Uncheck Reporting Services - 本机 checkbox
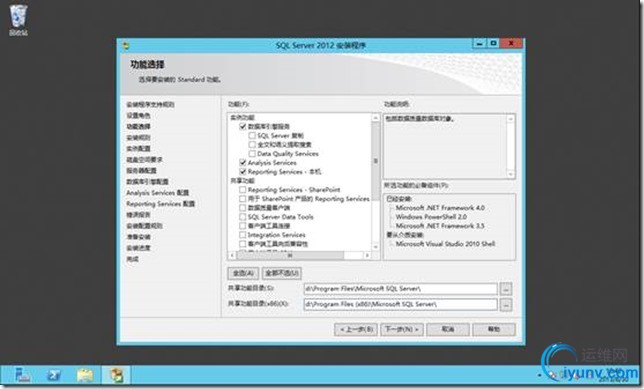Screen dimensions: 644x389 point(243,172)
